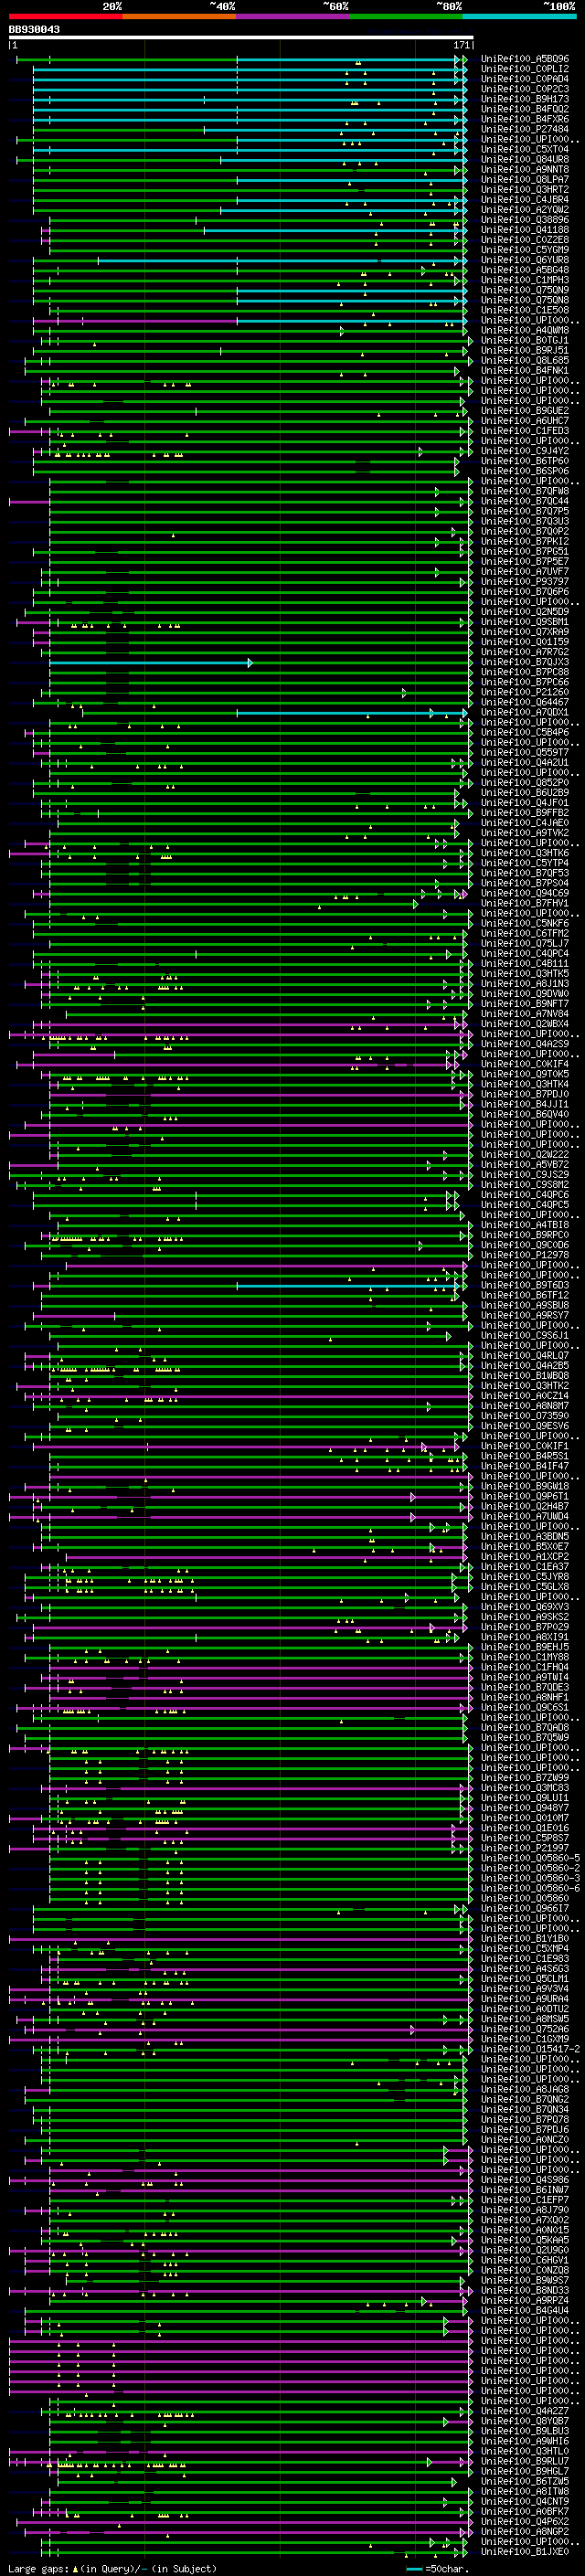This screenshot has width=585, height=2576.
Task: Select label UniRef100_C1FED3
Action: point(524,431)
